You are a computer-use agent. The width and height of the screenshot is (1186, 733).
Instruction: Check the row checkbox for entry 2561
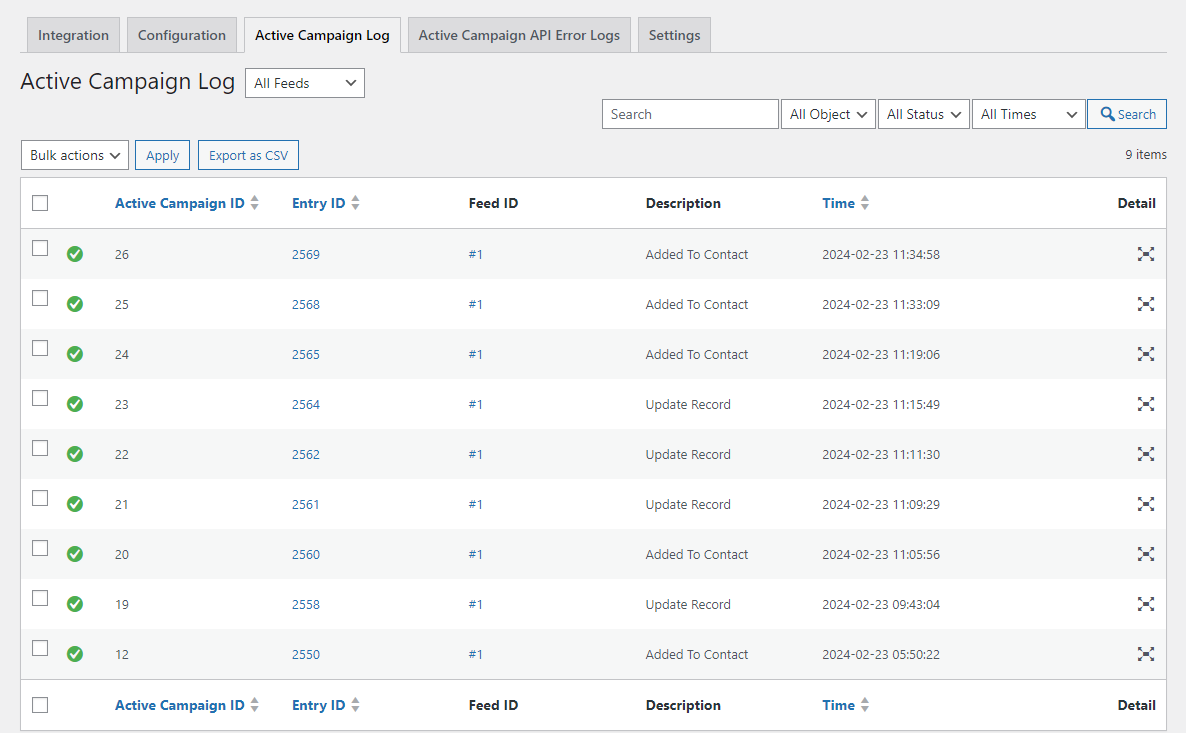point(40,498)
